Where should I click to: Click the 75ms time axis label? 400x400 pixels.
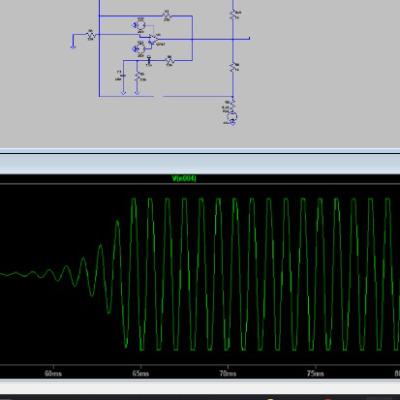click(315, 374)
